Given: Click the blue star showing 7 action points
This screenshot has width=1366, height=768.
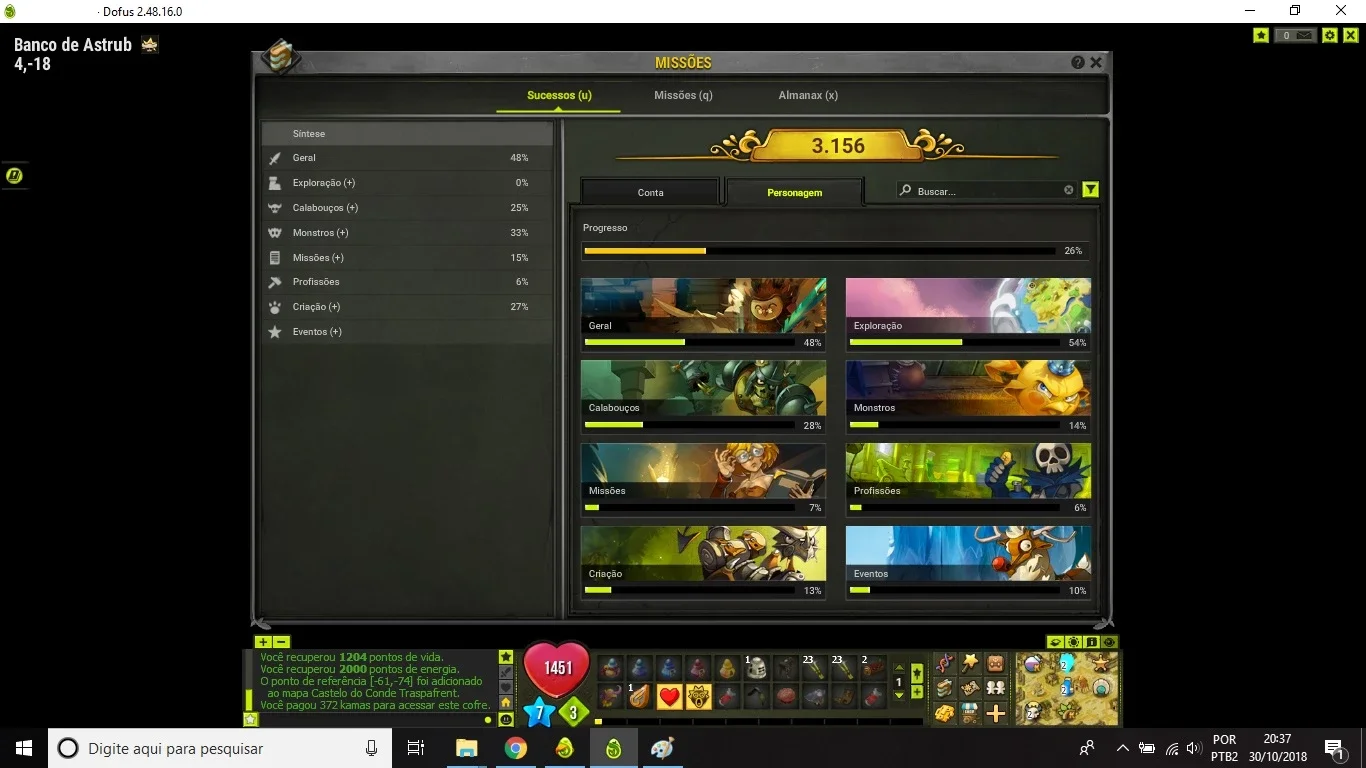Looking at the screenshot, I should (538, 713).
